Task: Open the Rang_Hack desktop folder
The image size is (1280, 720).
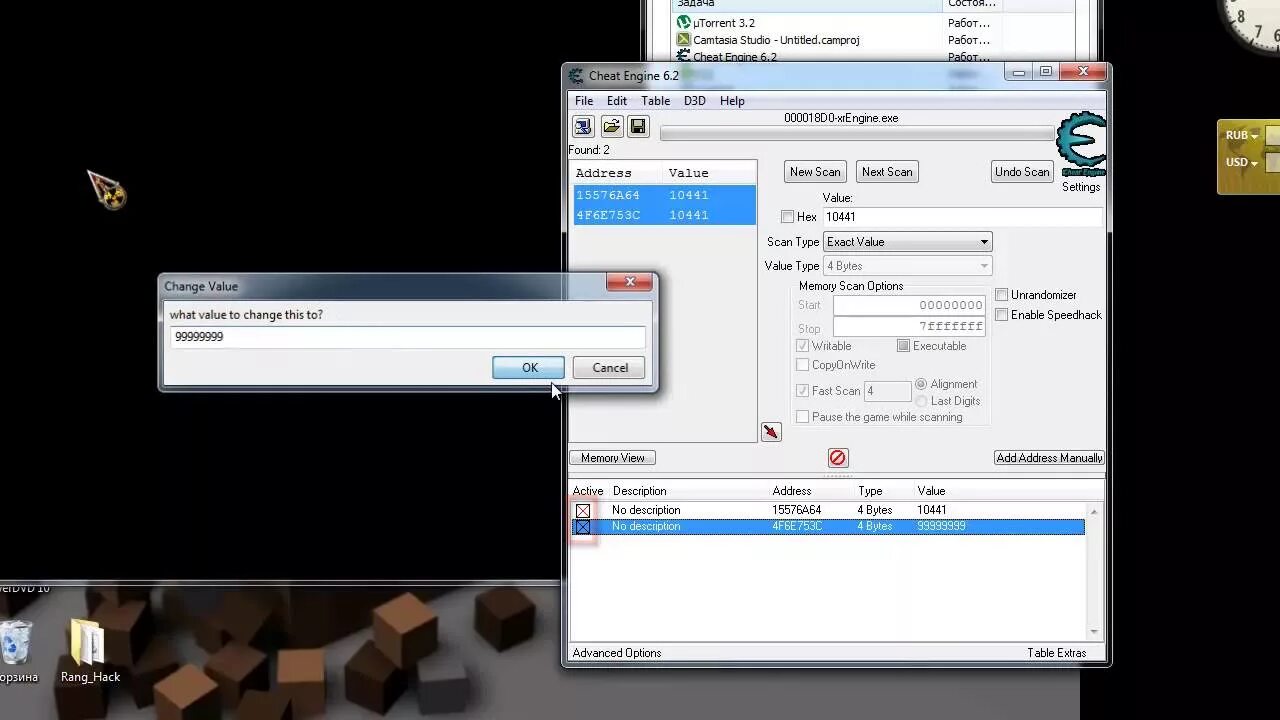Action: [90, 652]
